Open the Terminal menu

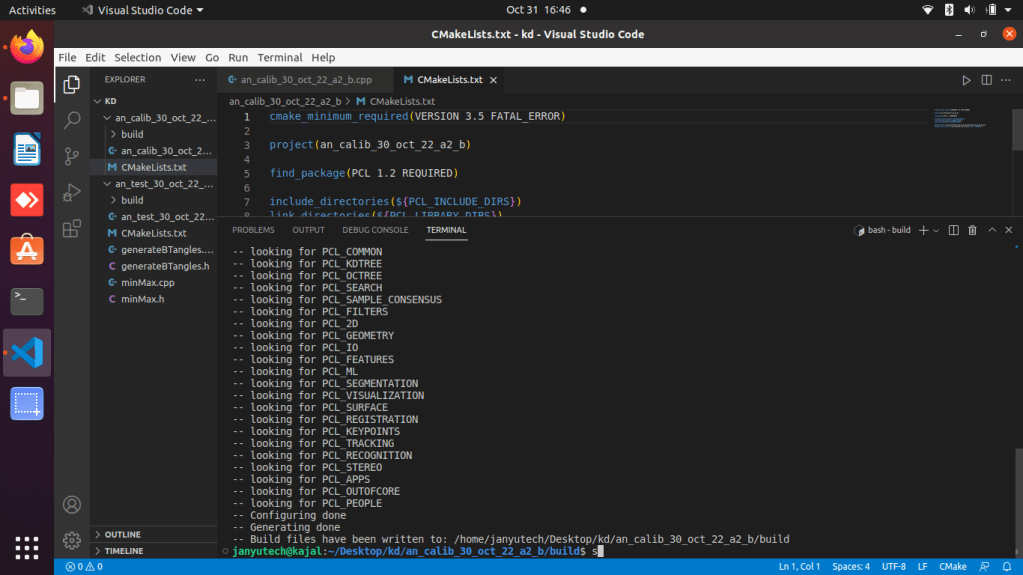coord(279,58)
